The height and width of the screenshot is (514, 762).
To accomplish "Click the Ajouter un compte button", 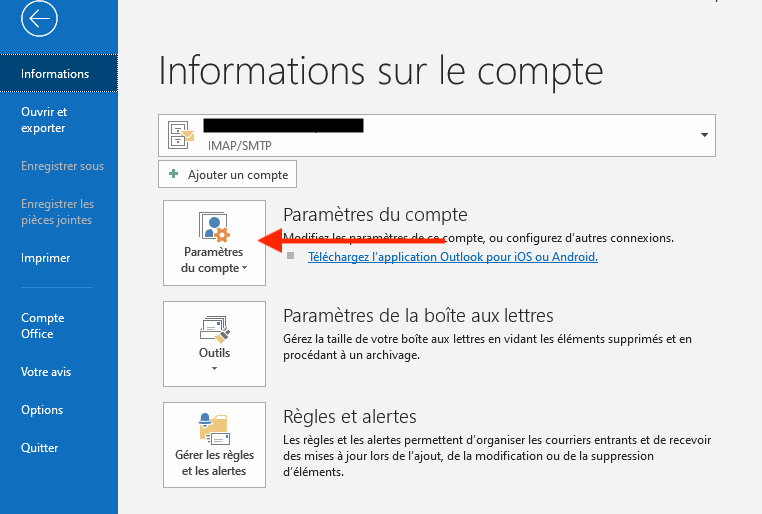I will point(227,174).
